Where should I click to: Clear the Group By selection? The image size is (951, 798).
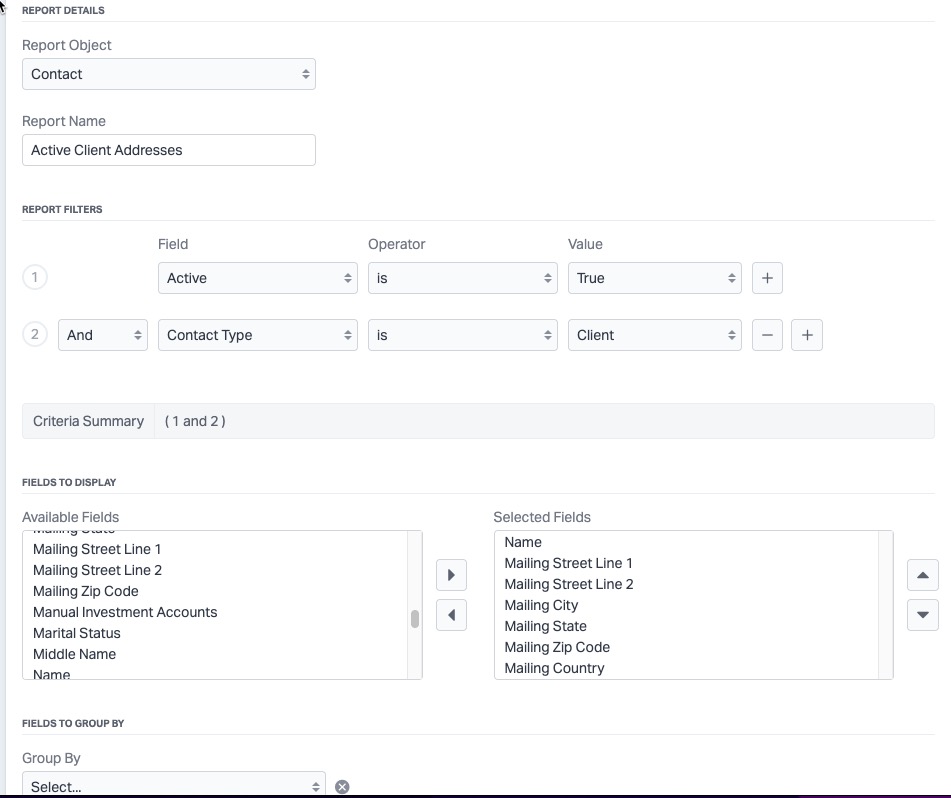pyautogui.click(x=342, y=787)
